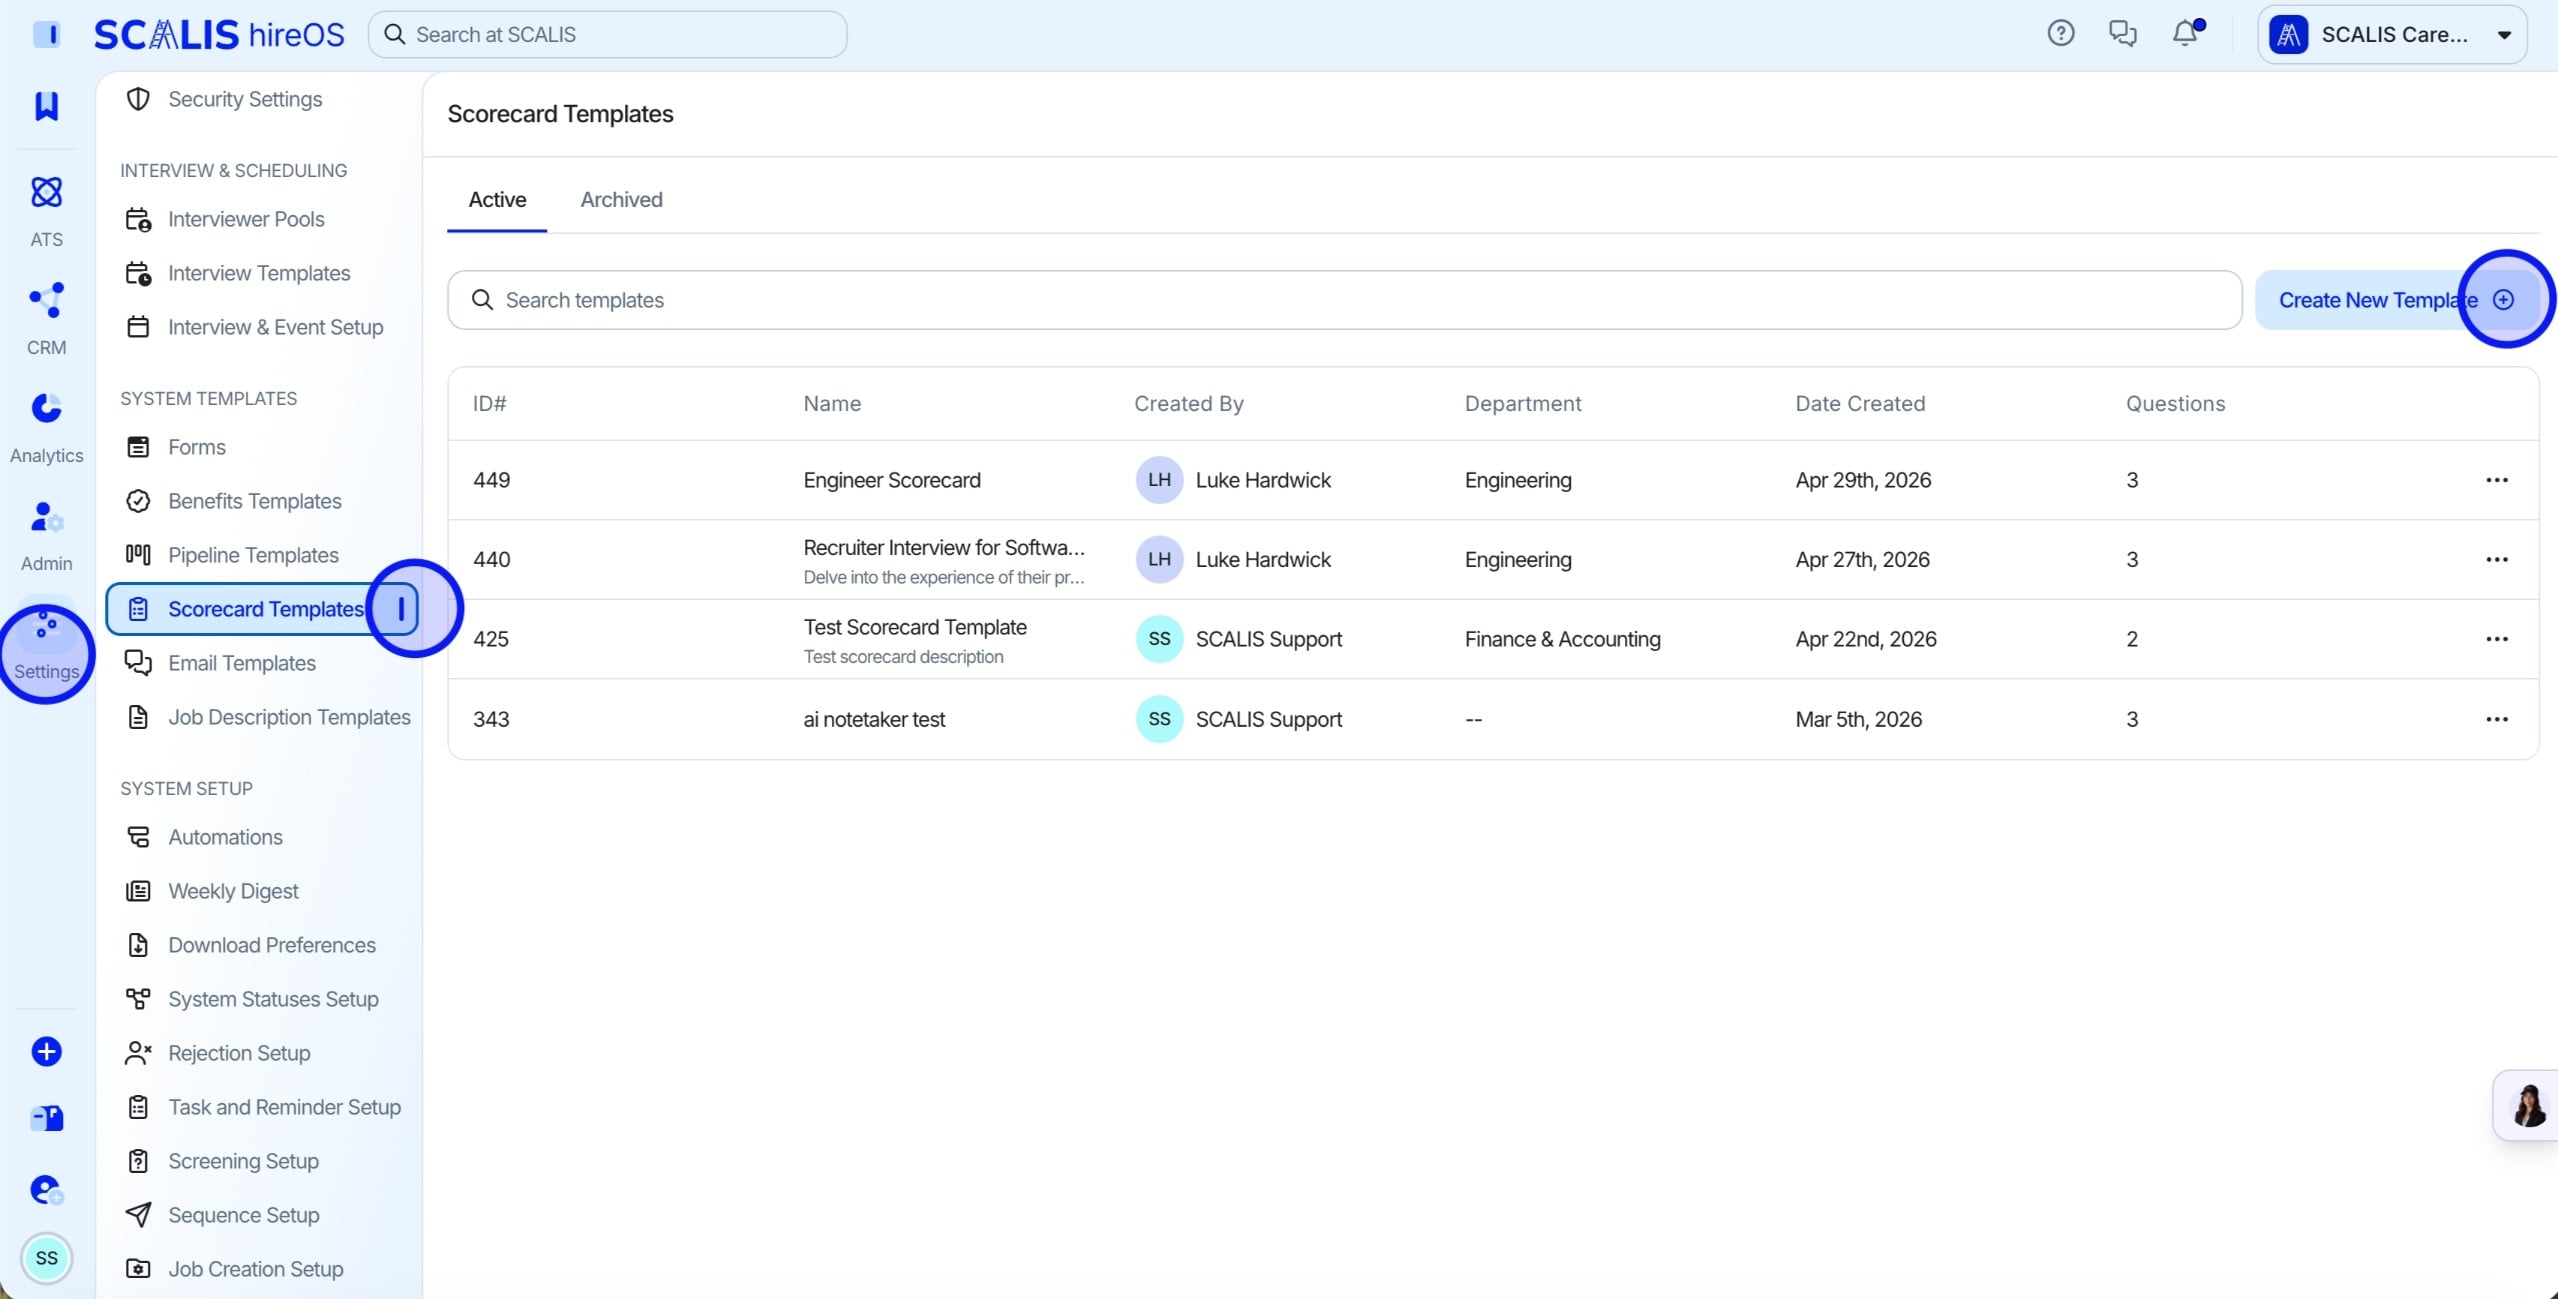This screenshot has width=2558, height=1299.
Task: Open the Admin module icon
Action: 46,516
